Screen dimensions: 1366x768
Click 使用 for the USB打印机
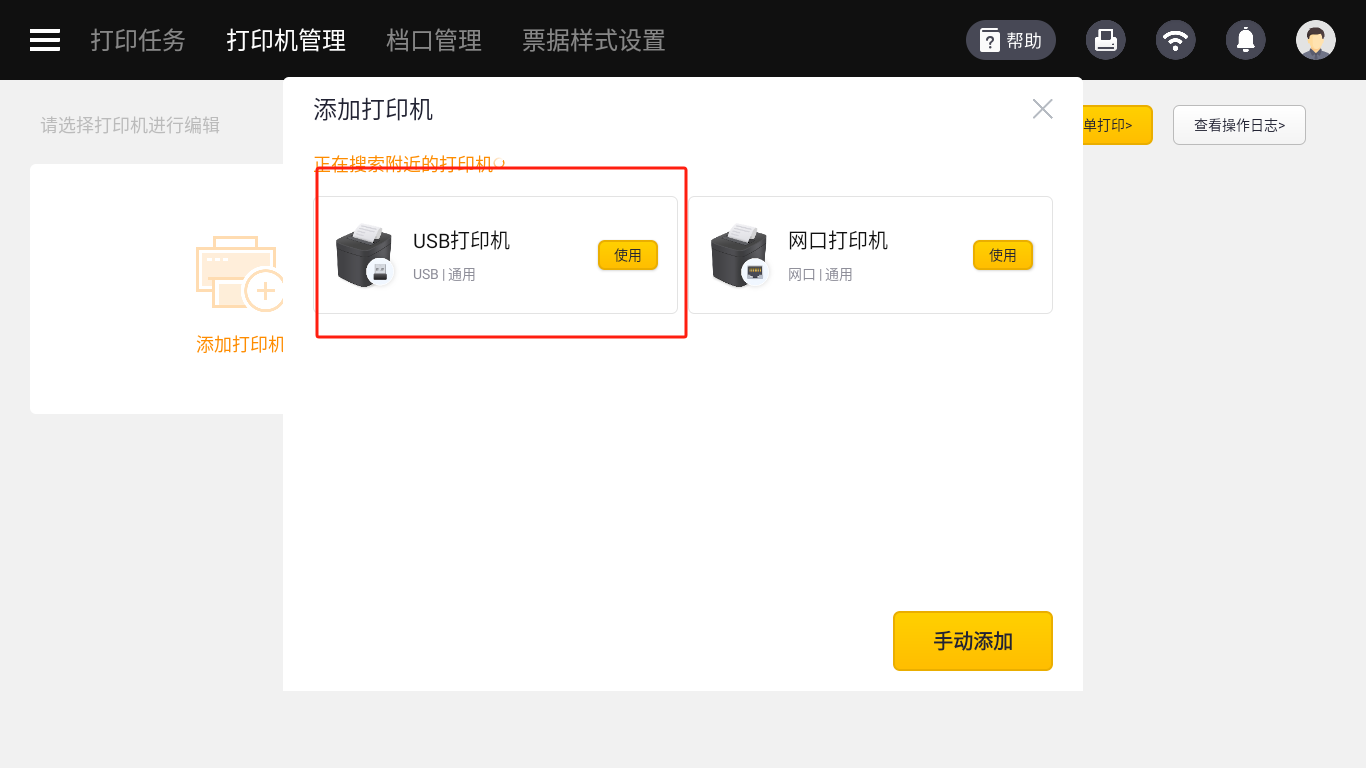click(628, 255)
